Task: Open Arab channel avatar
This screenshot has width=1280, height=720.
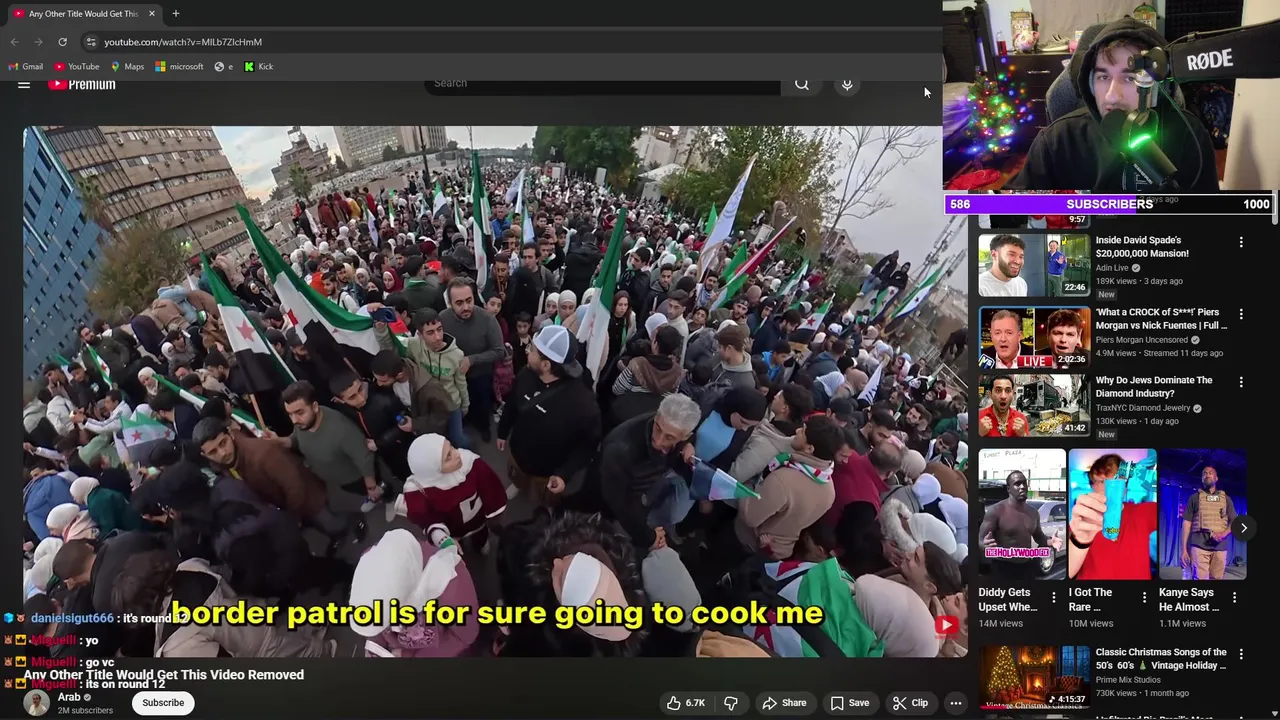Action: [x=37, y=703]
